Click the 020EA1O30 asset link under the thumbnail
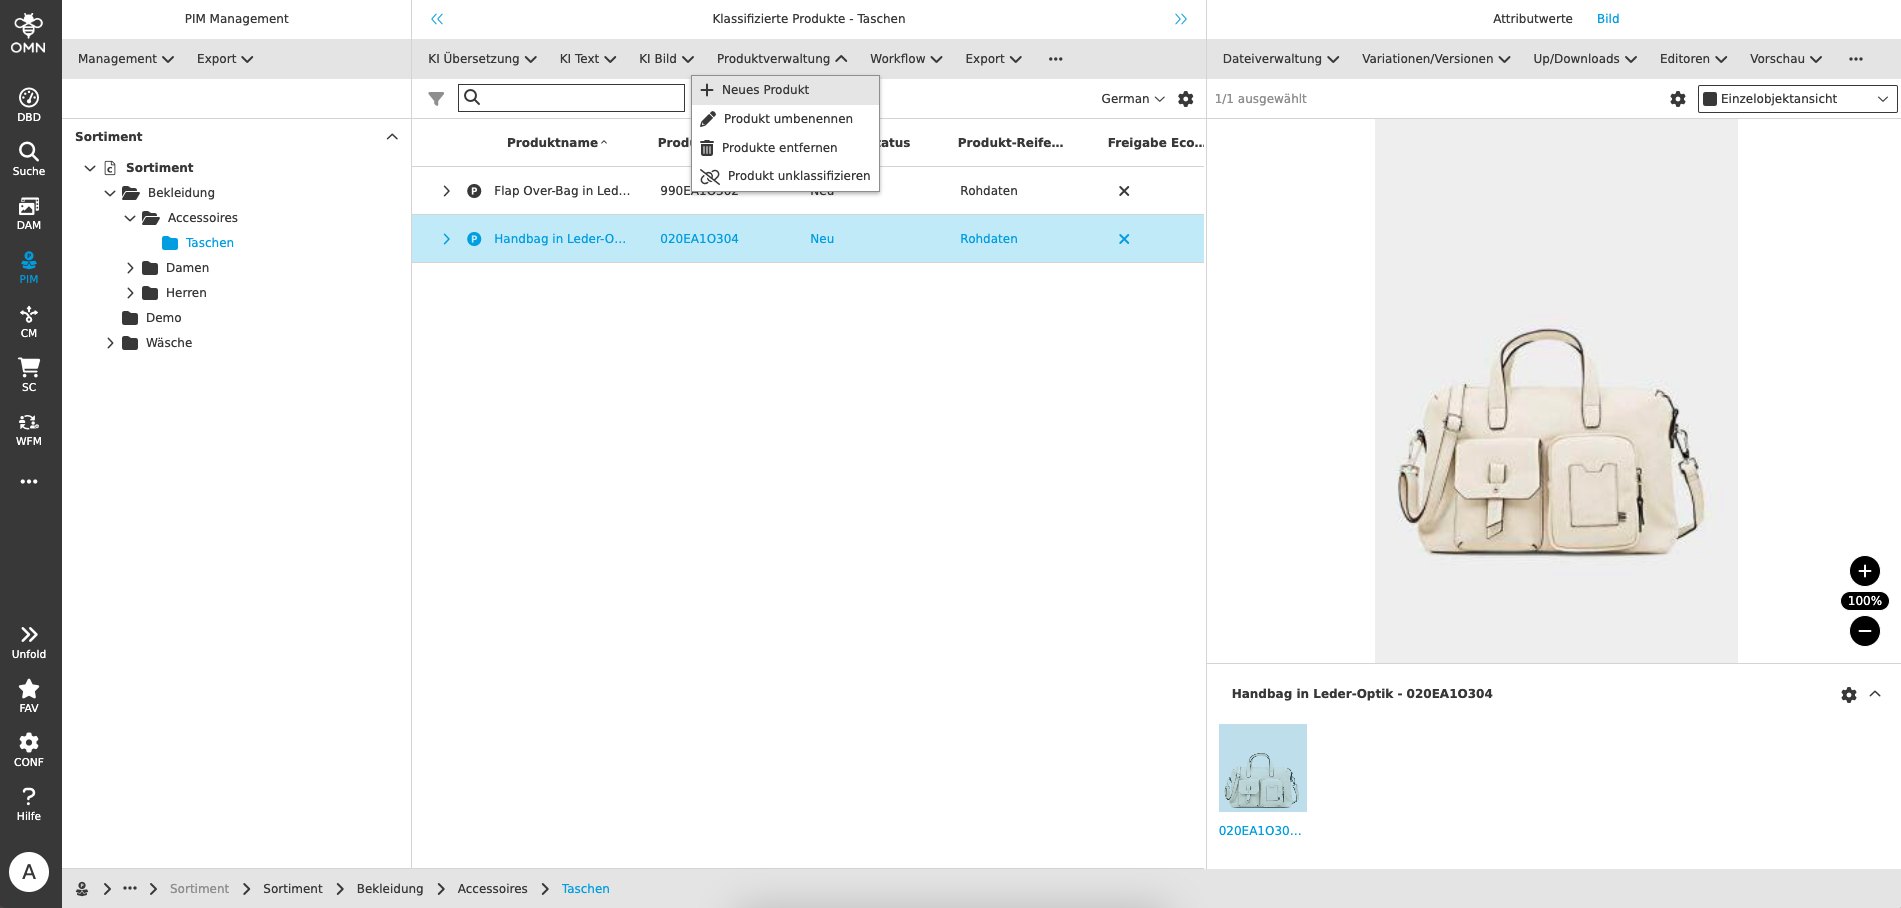Screen dimensions: 1901x908 click(1261, 830)
